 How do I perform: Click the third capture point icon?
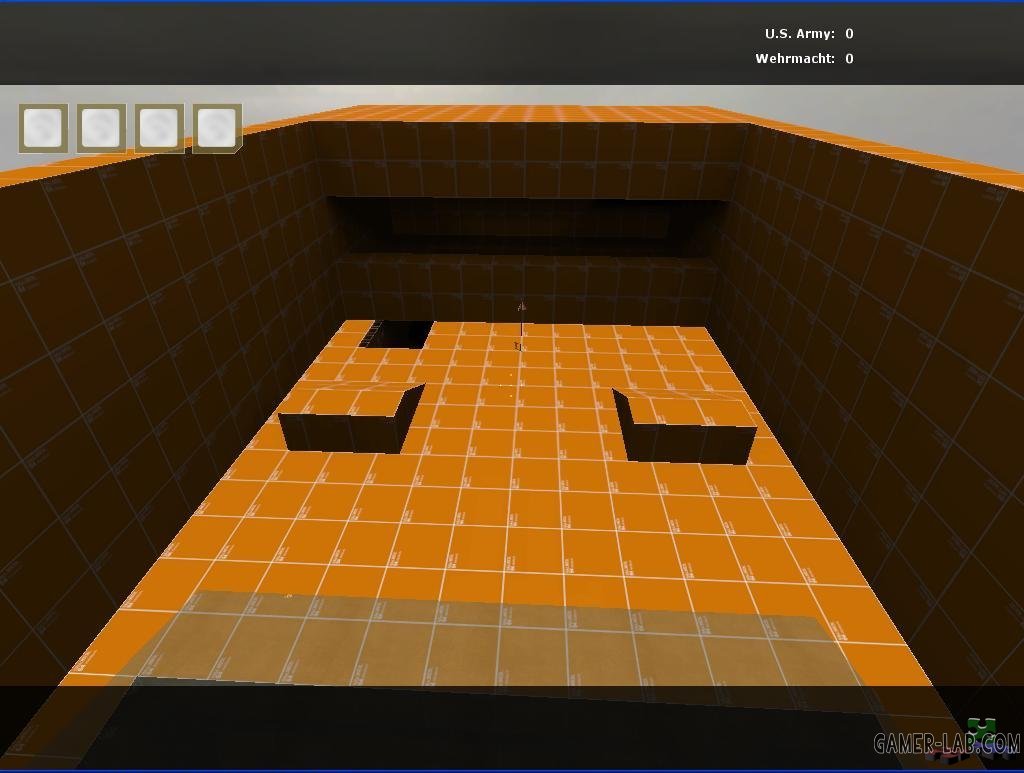pyautogui.click(x=159, y=128)
